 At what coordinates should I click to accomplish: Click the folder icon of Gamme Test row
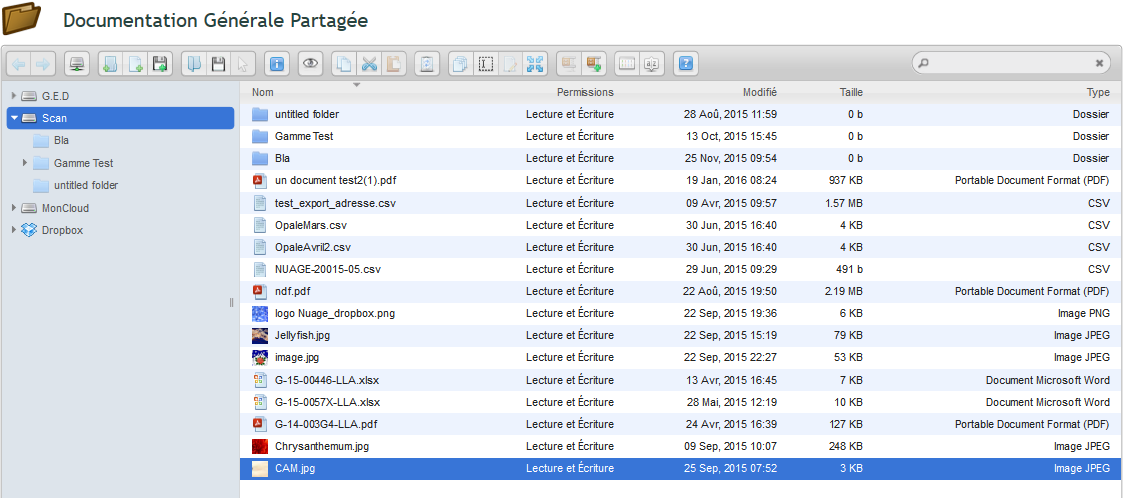tap(260, 136)
